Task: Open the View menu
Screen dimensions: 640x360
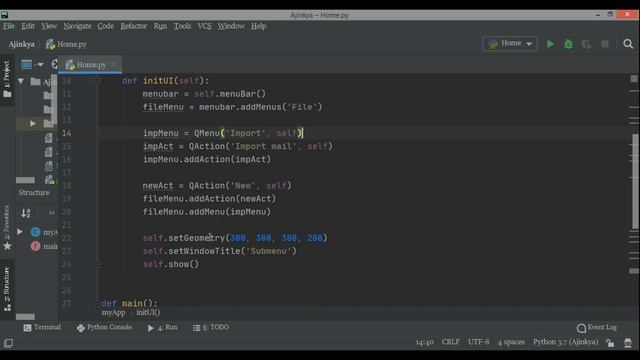Action: pyautogui.click(x=49, y=26)
